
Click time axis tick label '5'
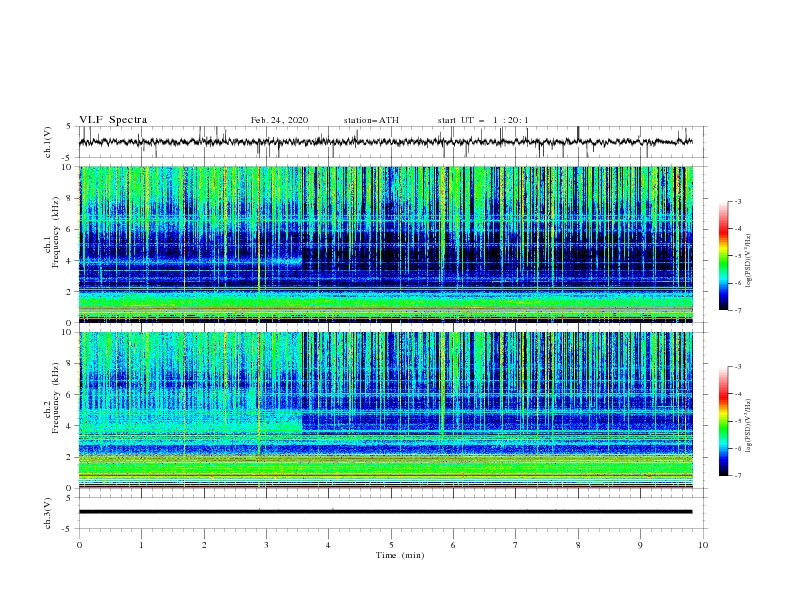point(391,545)
